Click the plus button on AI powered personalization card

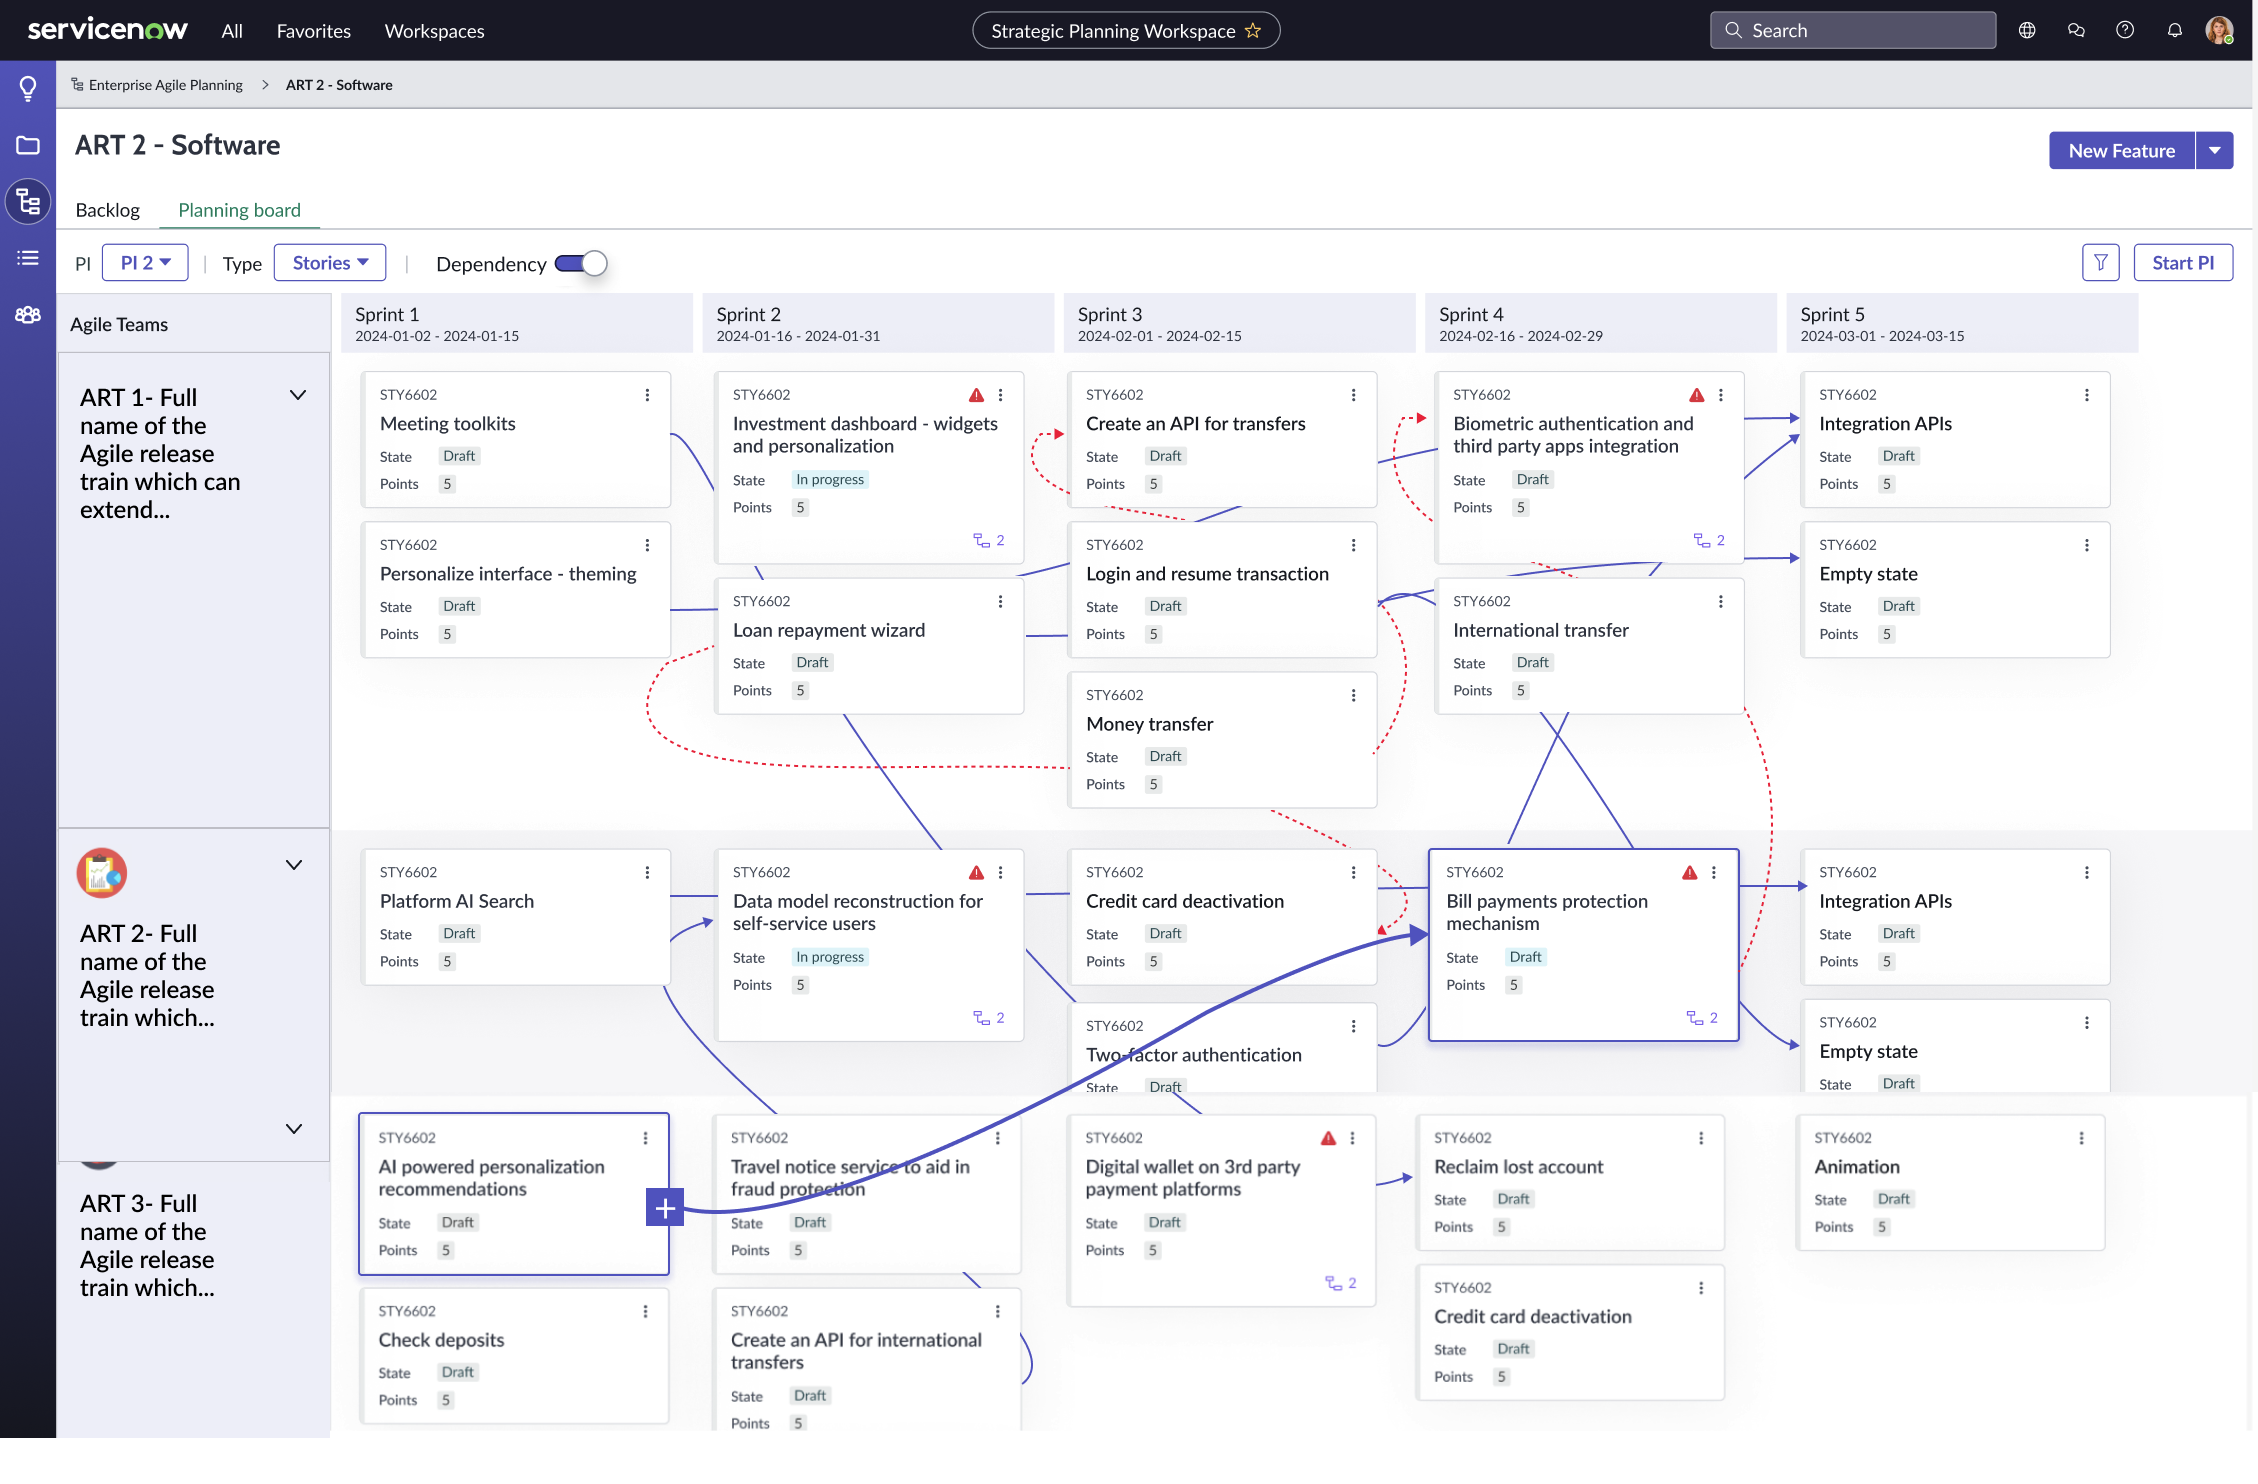(x=664, y=1207)
